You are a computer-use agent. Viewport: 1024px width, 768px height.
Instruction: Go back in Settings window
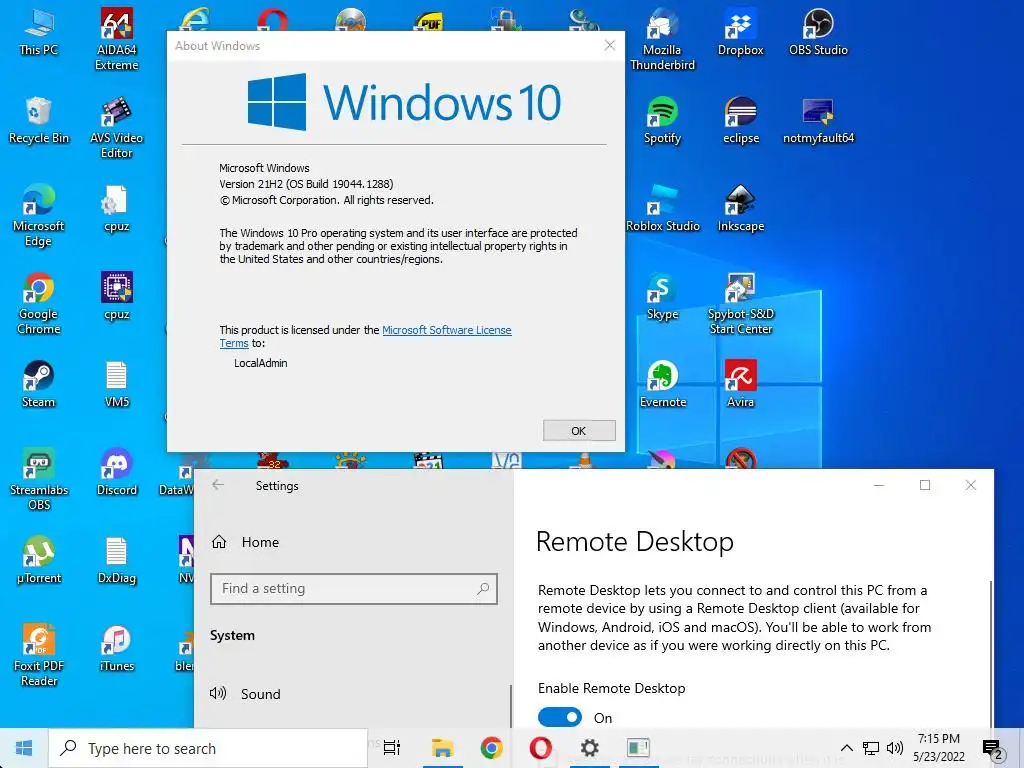(x=218, y=485)
